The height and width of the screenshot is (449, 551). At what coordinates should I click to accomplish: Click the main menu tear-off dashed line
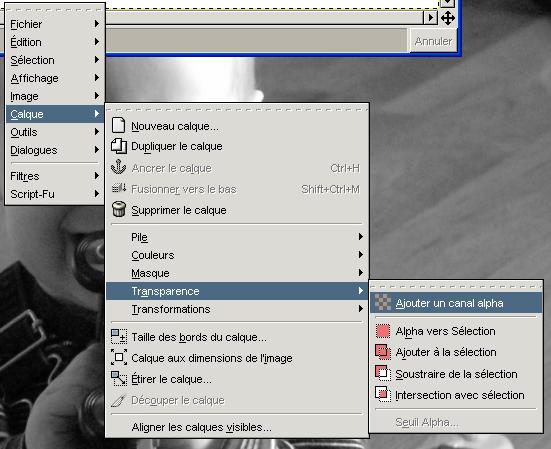pyautogui.click(x=55, y=10)
